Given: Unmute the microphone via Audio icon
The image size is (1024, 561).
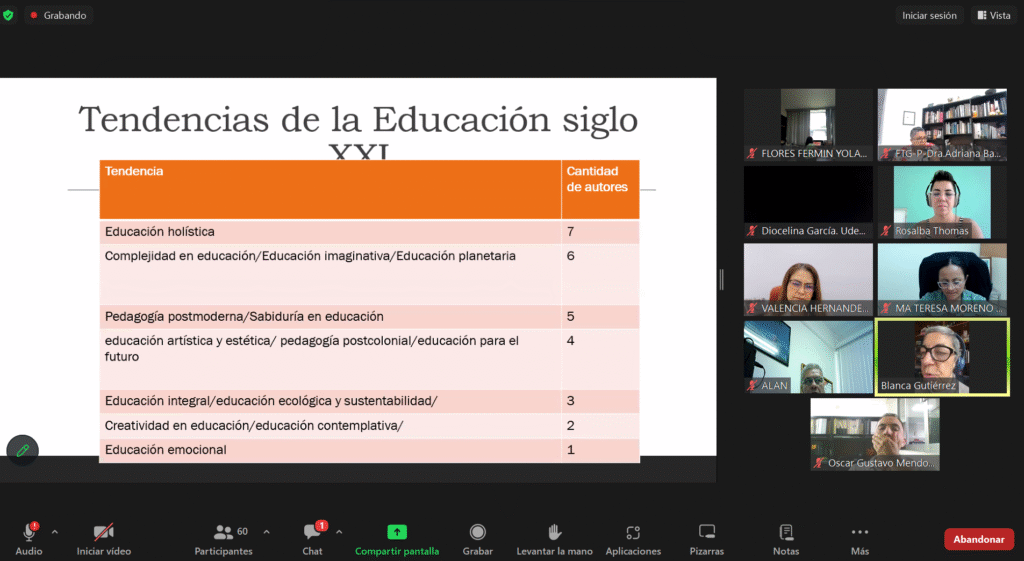Looking at the screenshot, I should click(x=29, y=533).
